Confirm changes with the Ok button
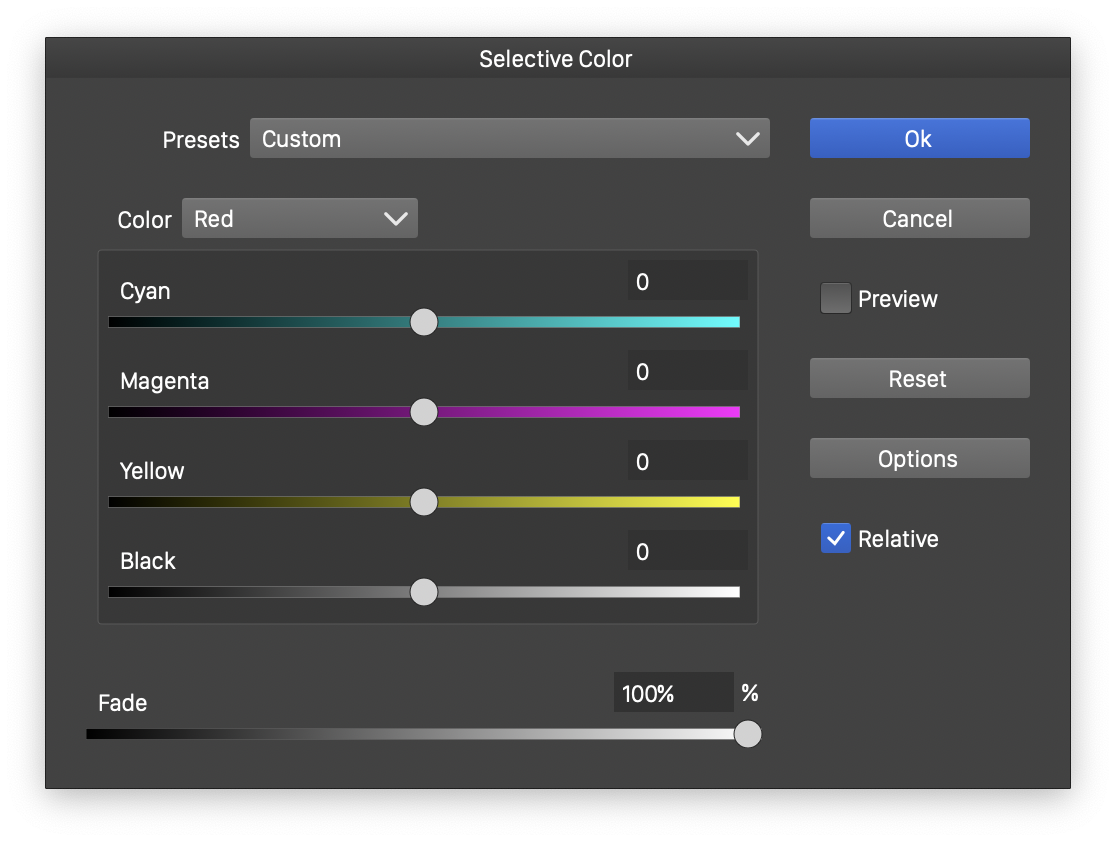This screenshot has width=1116, height=842. (x=918, y=139)
